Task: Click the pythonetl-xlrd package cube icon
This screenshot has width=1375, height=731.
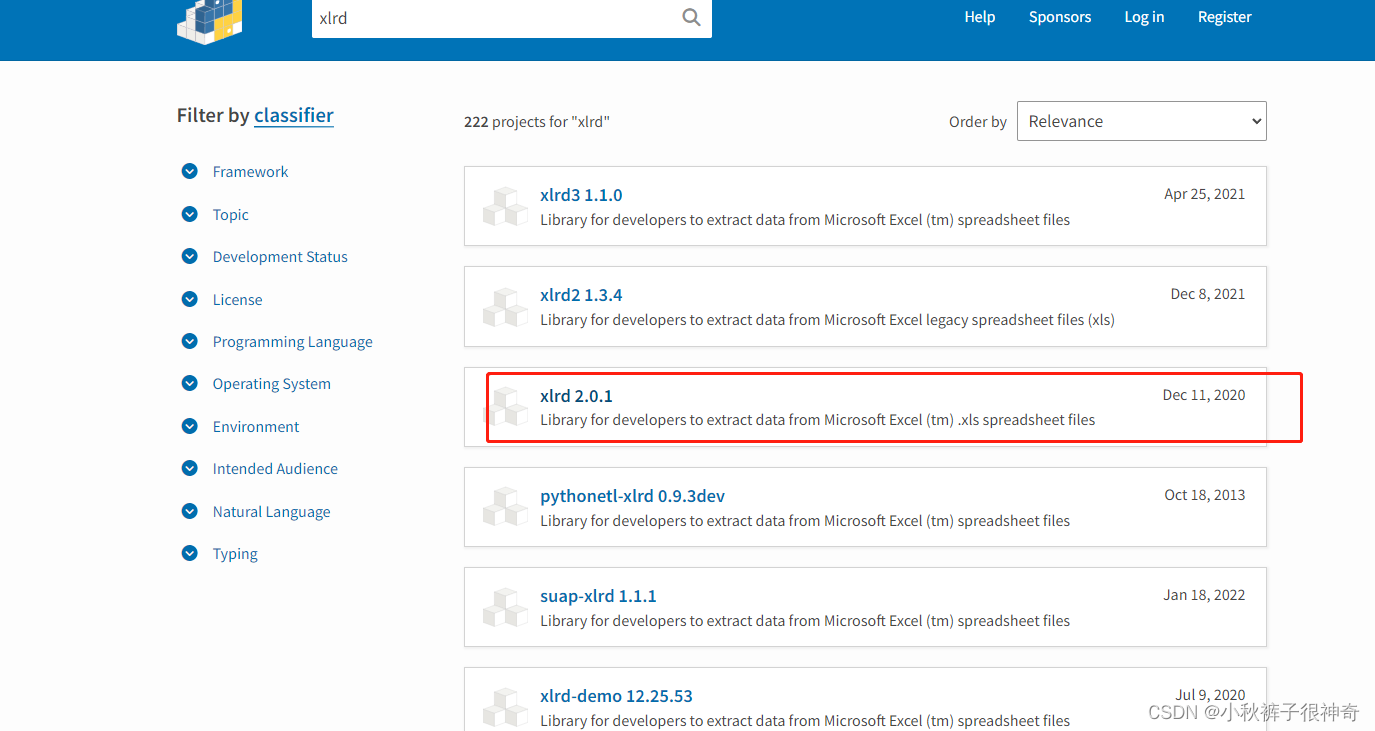Action: pyautogui.click(x=505, y=507)
